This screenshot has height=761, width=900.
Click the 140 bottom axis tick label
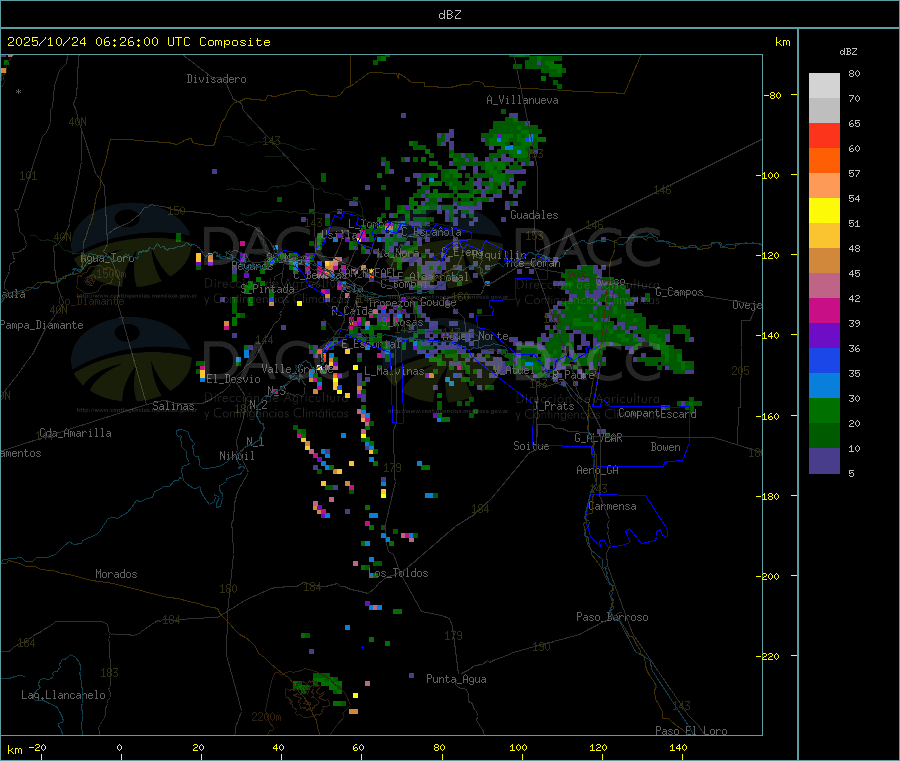coord(678,748)
